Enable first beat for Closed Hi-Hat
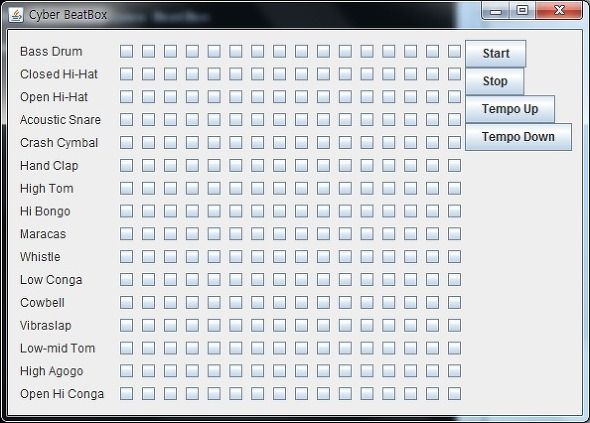The image size is (590, 423). click(x=126, y=74)
